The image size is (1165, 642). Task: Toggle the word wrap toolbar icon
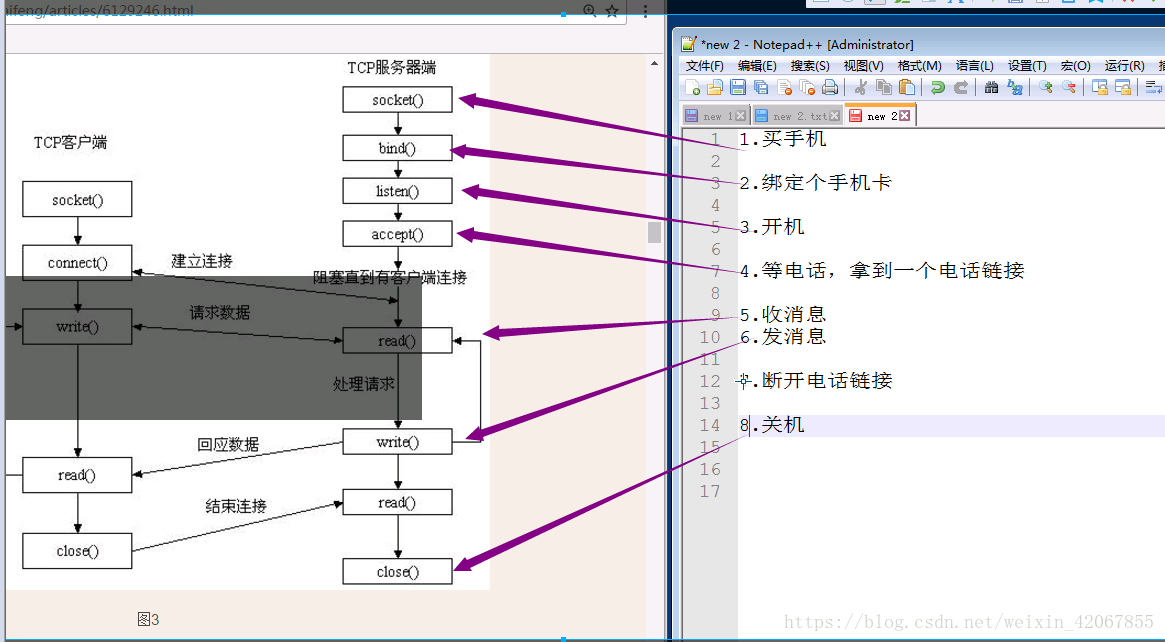(1154, 88)
